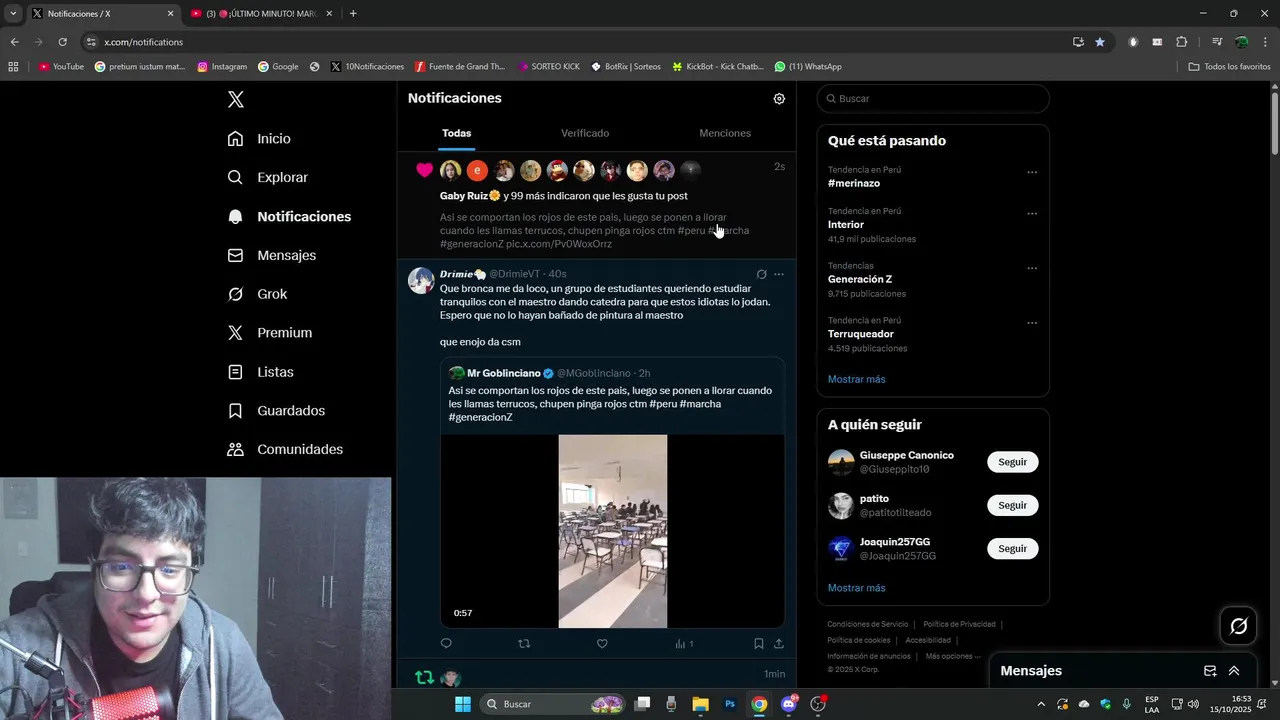This screenshot has width=1280, height=720.
Task: Expand Más opciones footer menu
Action: (x=952, y=656)
